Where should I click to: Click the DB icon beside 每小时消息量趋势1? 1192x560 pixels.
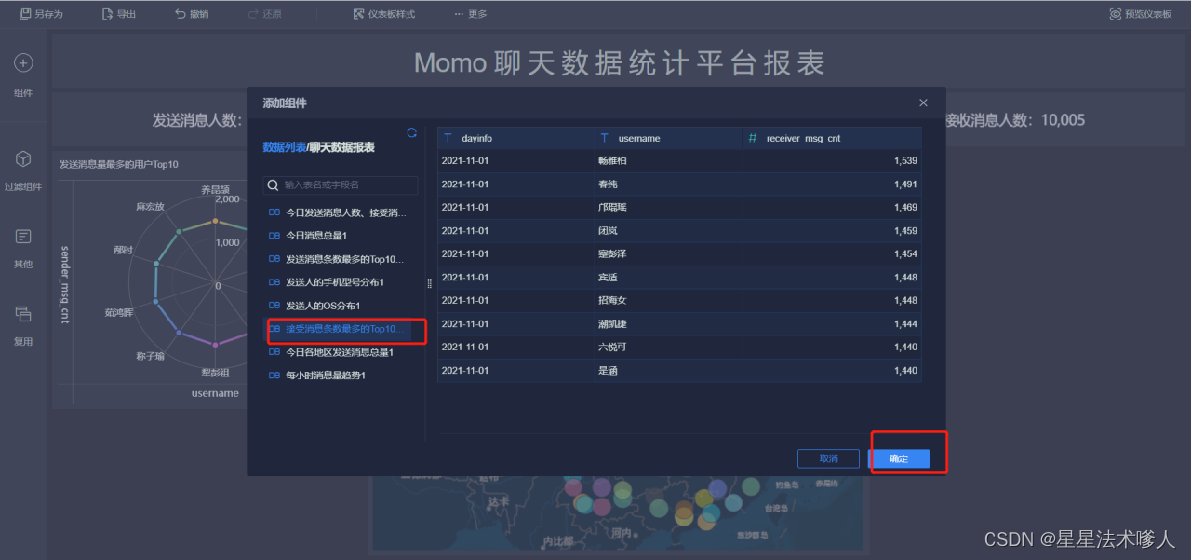pyautogui.click(x=274, y=375)
